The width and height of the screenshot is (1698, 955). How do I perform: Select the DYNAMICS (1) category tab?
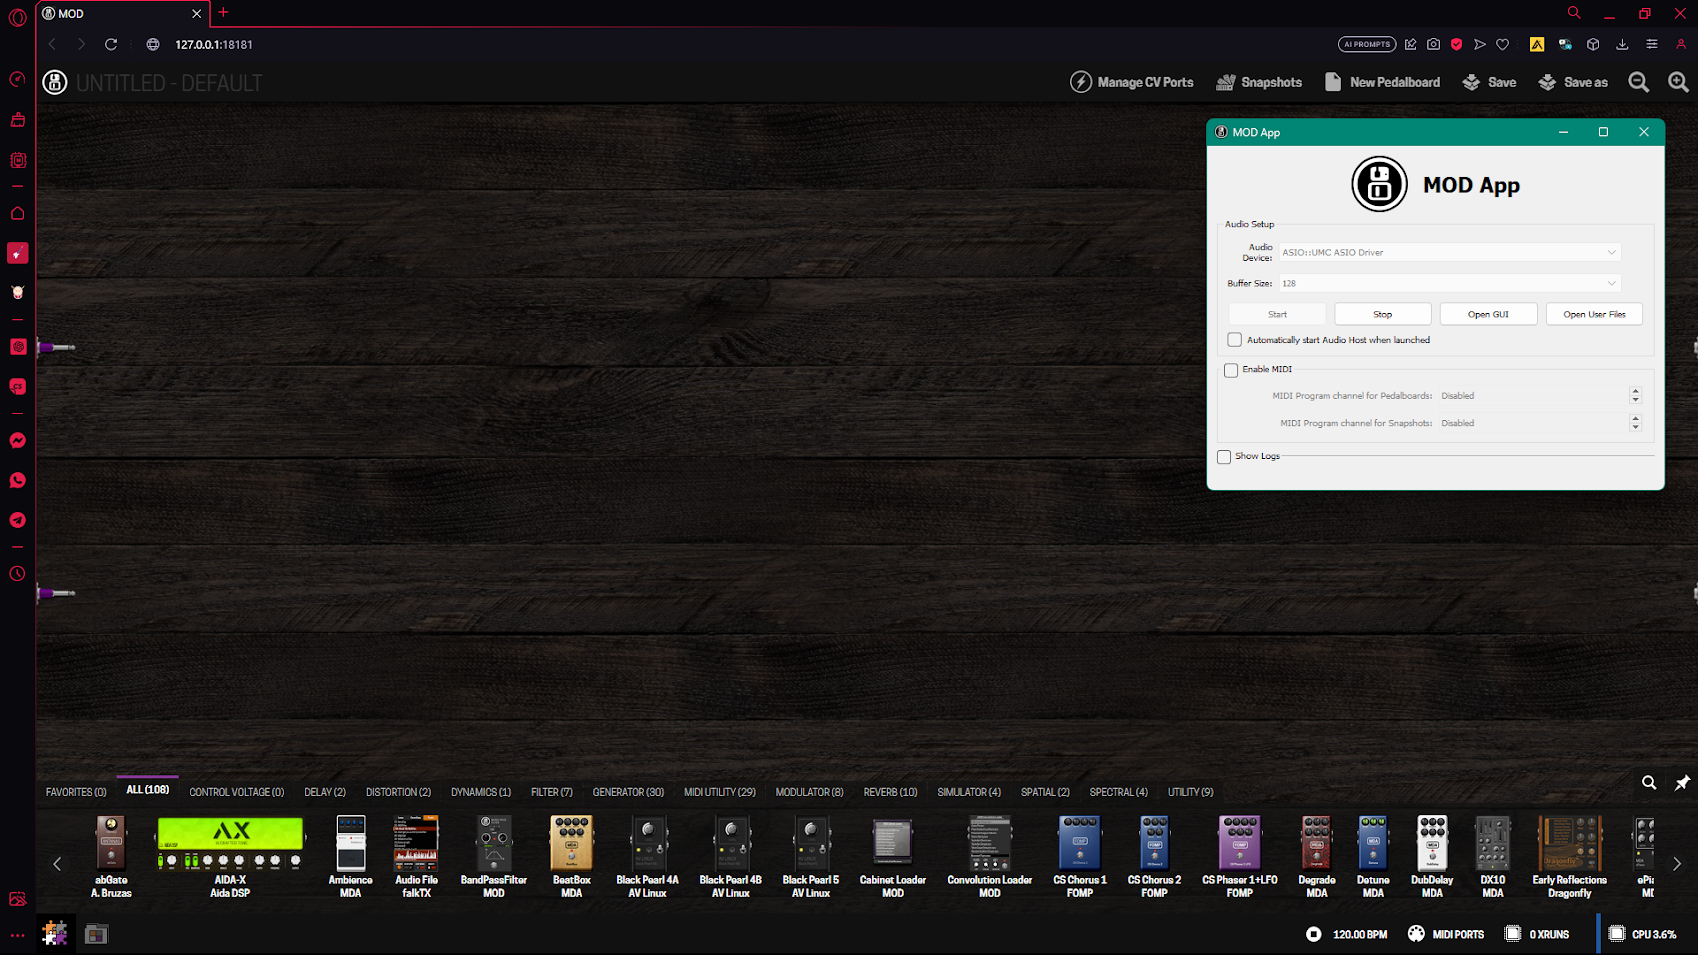point(481,792)
